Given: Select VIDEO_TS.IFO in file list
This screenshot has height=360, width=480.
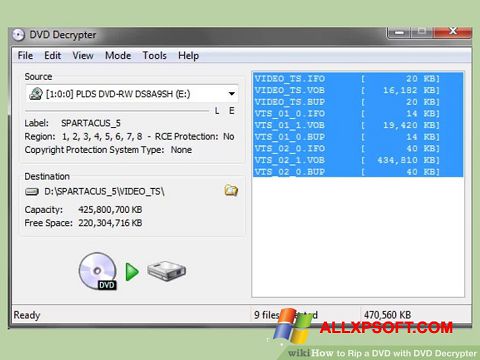Looking at the screenshot, I should click(x=358, y=79).
